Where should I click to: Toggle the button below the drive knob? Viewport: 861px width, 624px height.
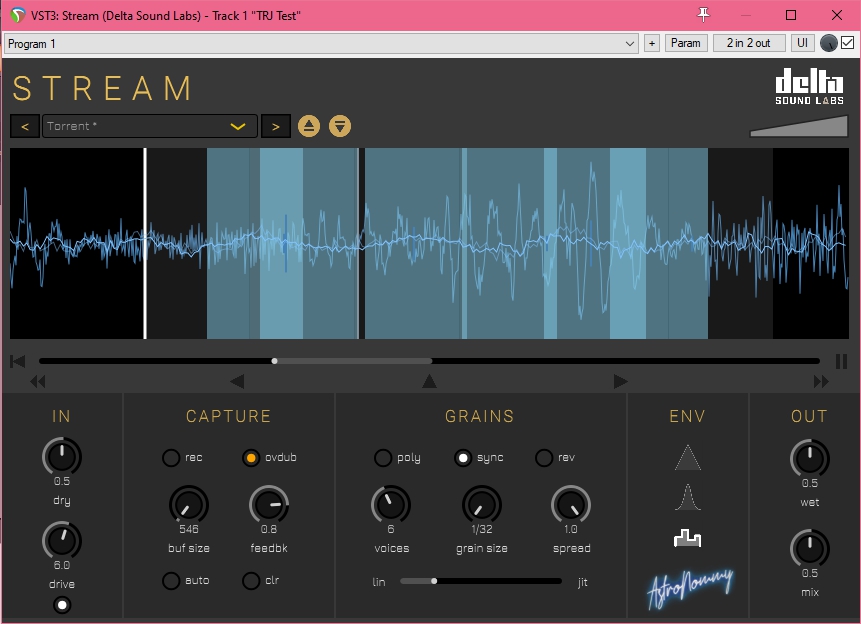pyautogui.click(x=62, y=605)
